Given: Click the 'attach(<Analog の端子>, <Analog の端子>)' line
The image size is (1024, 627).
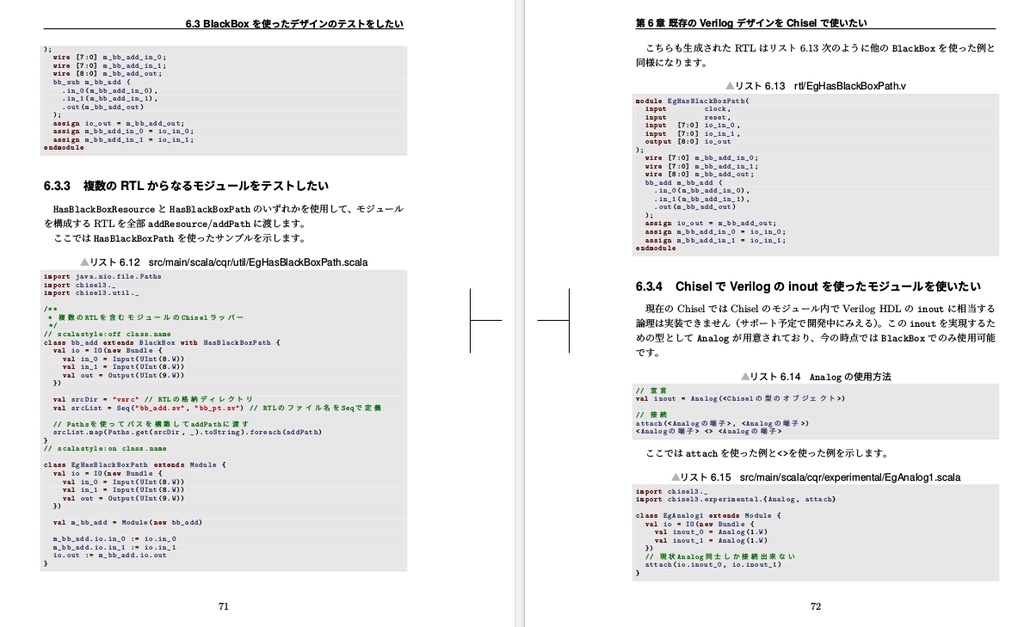Looking at the screenshot, I should 722,423.
